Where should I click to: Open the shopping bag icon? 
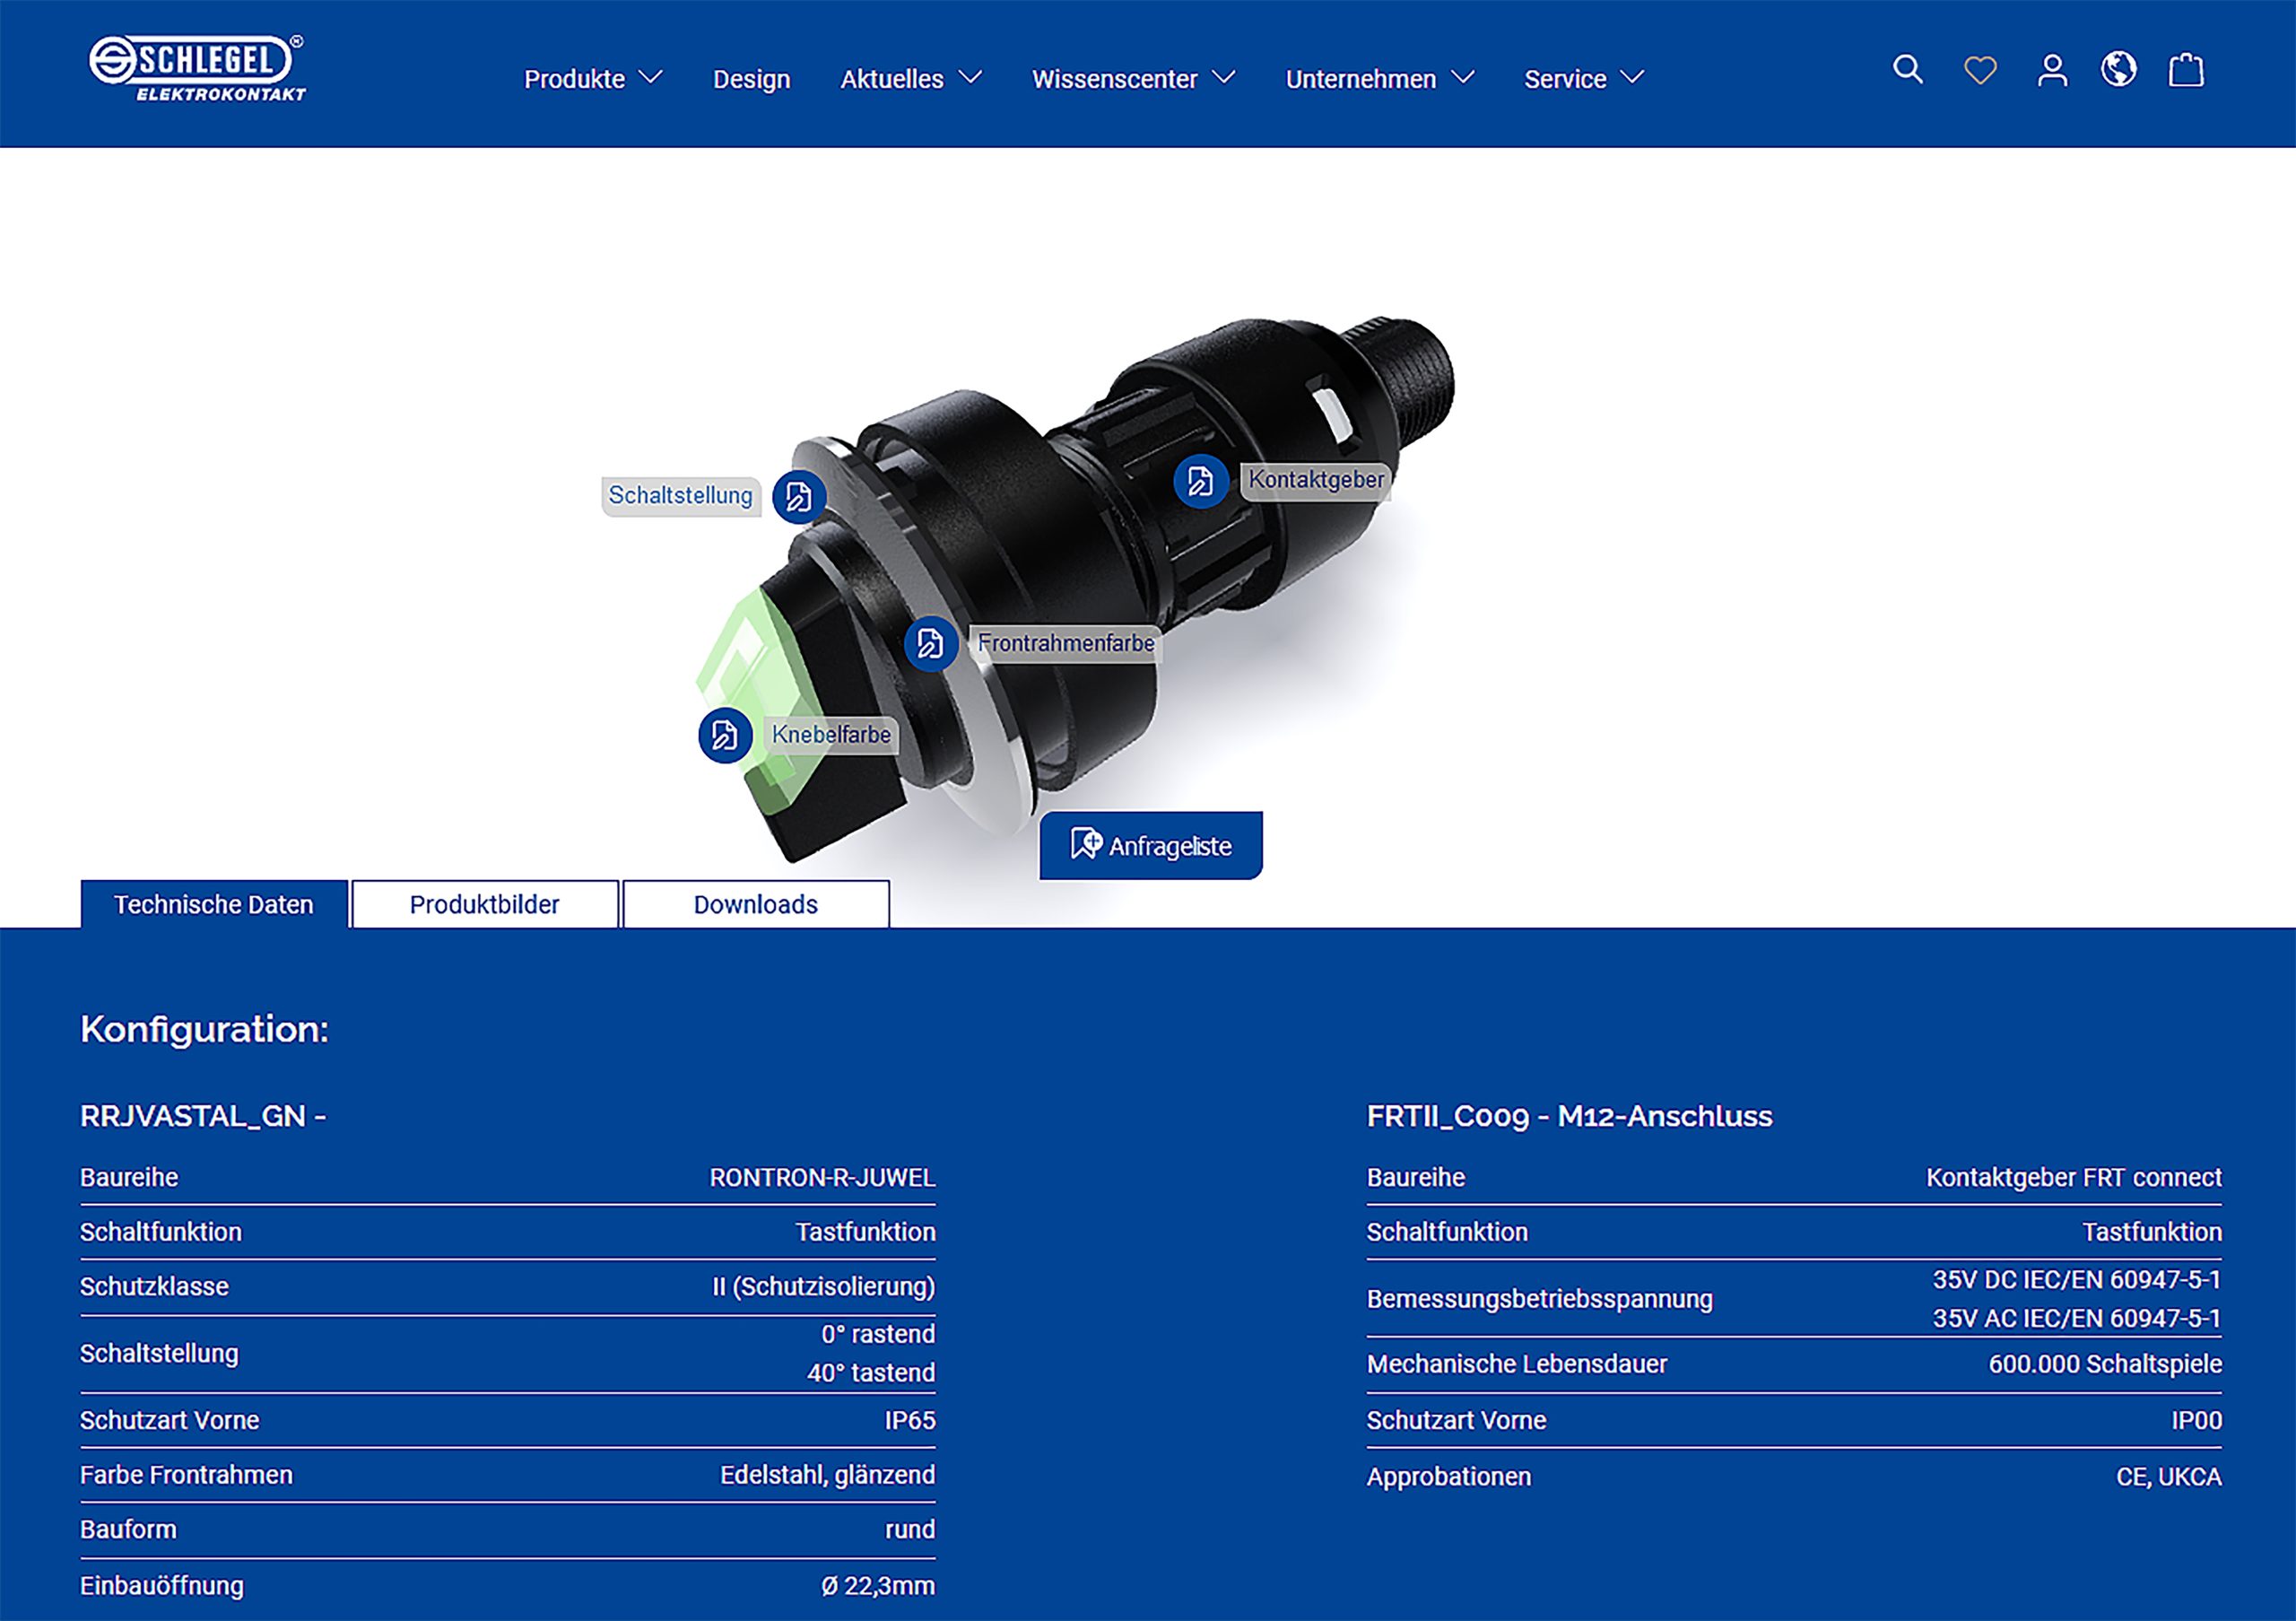pyautogui.click(x=2187, y=70)
